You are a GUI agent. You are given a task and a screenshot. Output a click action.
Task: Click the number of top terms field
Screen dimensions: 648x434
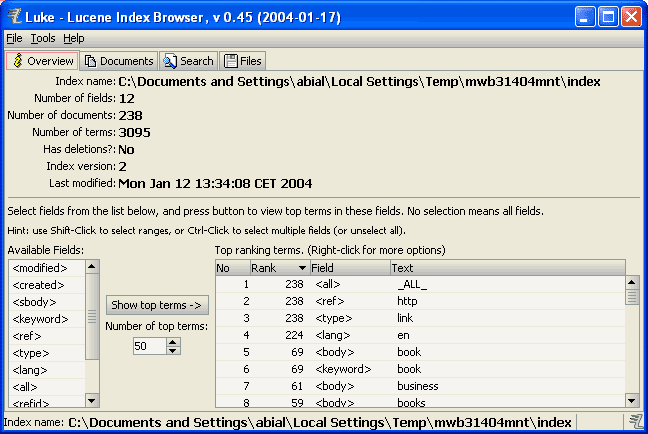[150, 346]
